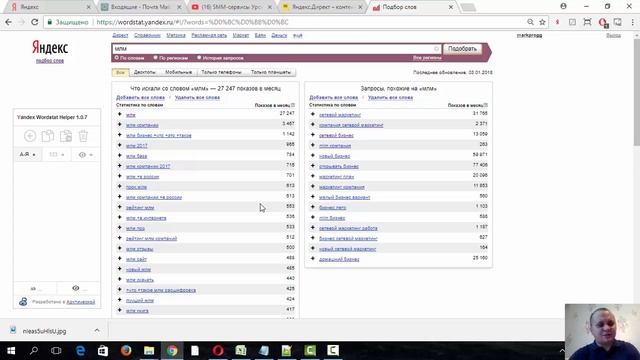Screen dimensions: 640x360
Task: Click left panel 'Удалить все слова' link
Action: 197,98
